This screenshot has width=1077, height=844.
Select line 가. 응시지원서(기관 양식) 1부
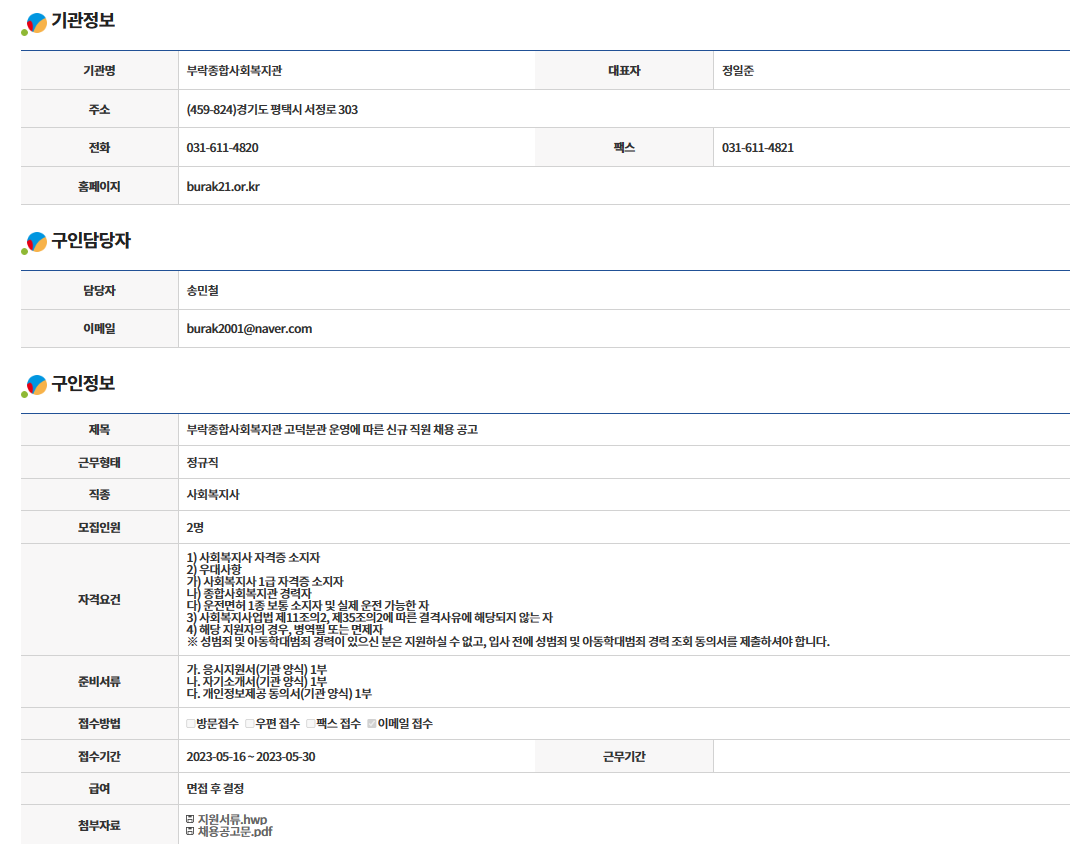click(x=257, y=670)
